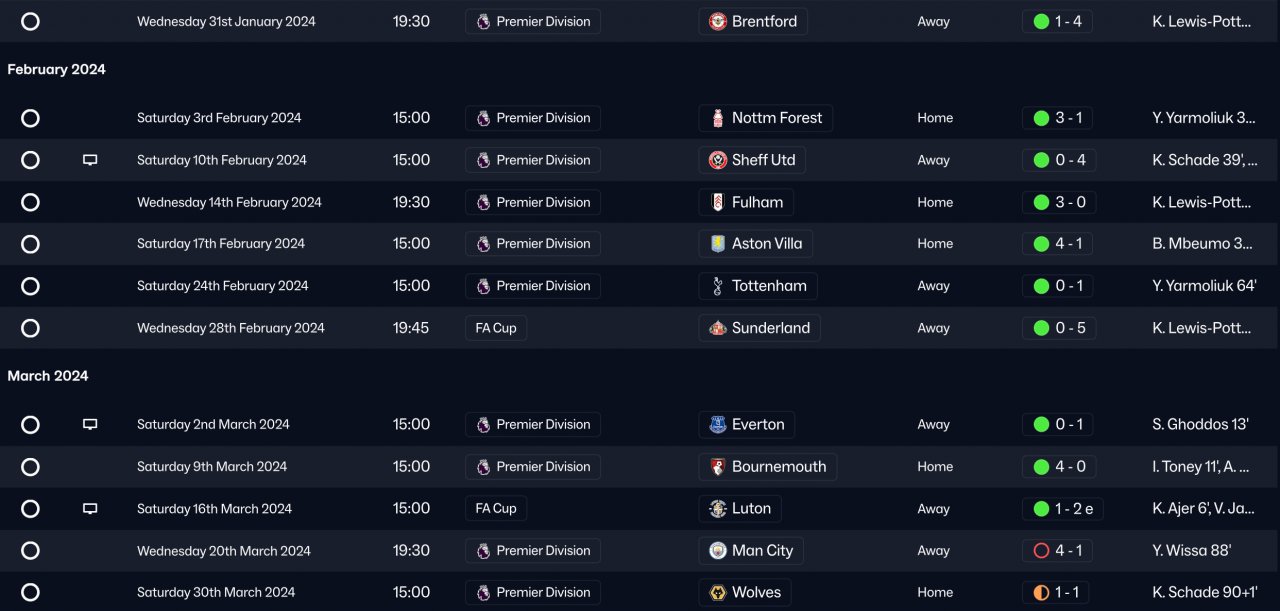Open the FA Cup tag for Sunderland match

click(496, 328)
